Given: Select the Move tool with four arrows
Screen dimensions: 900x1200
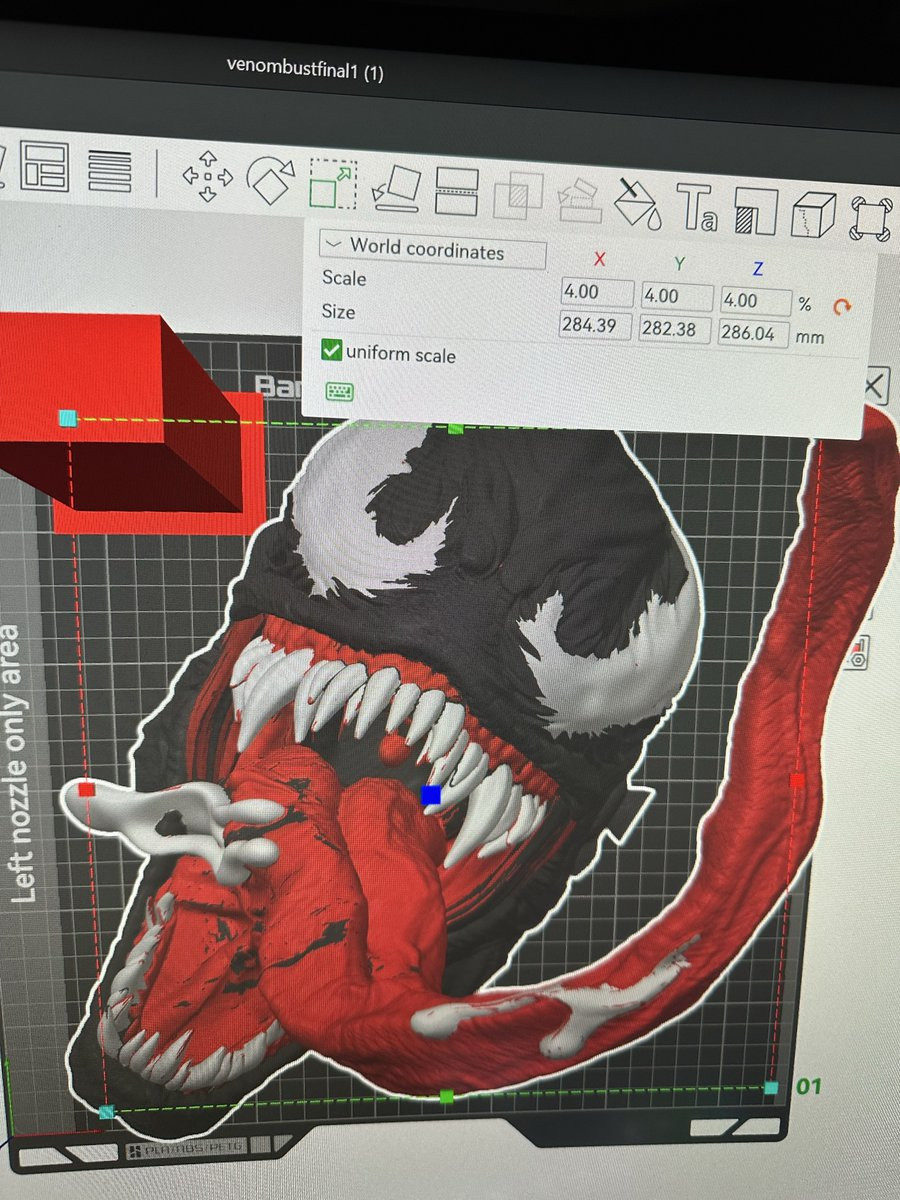Looking at the screenshot, I should click(x=207, y=177).
